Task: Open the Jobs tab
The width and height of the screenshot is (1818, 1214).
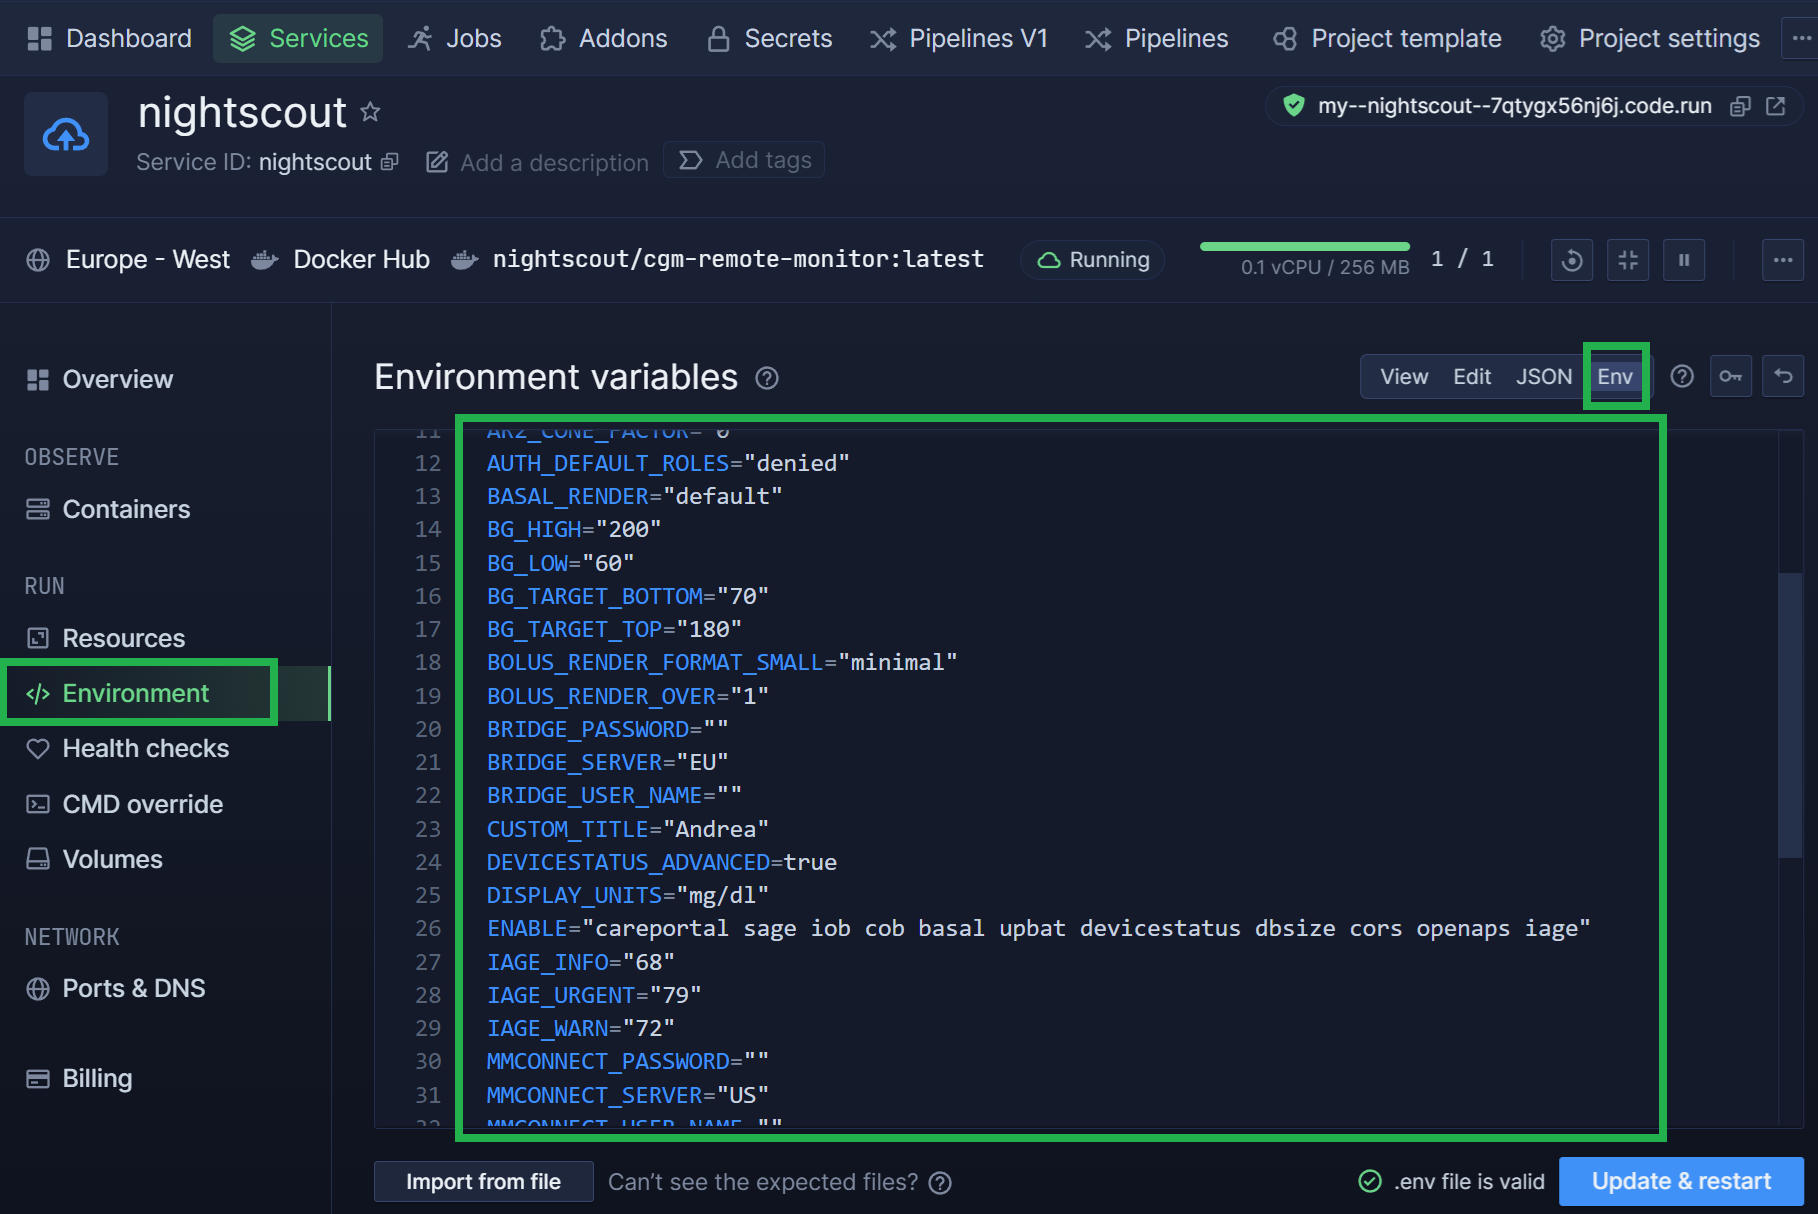Action: (454, 38)
